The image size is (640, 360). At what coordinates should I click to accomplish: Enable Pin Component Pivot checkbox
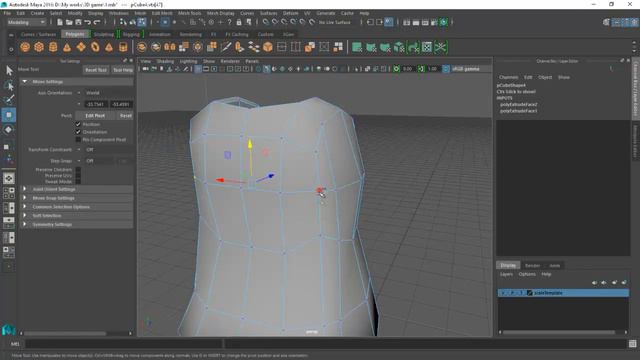coord(78,140)
